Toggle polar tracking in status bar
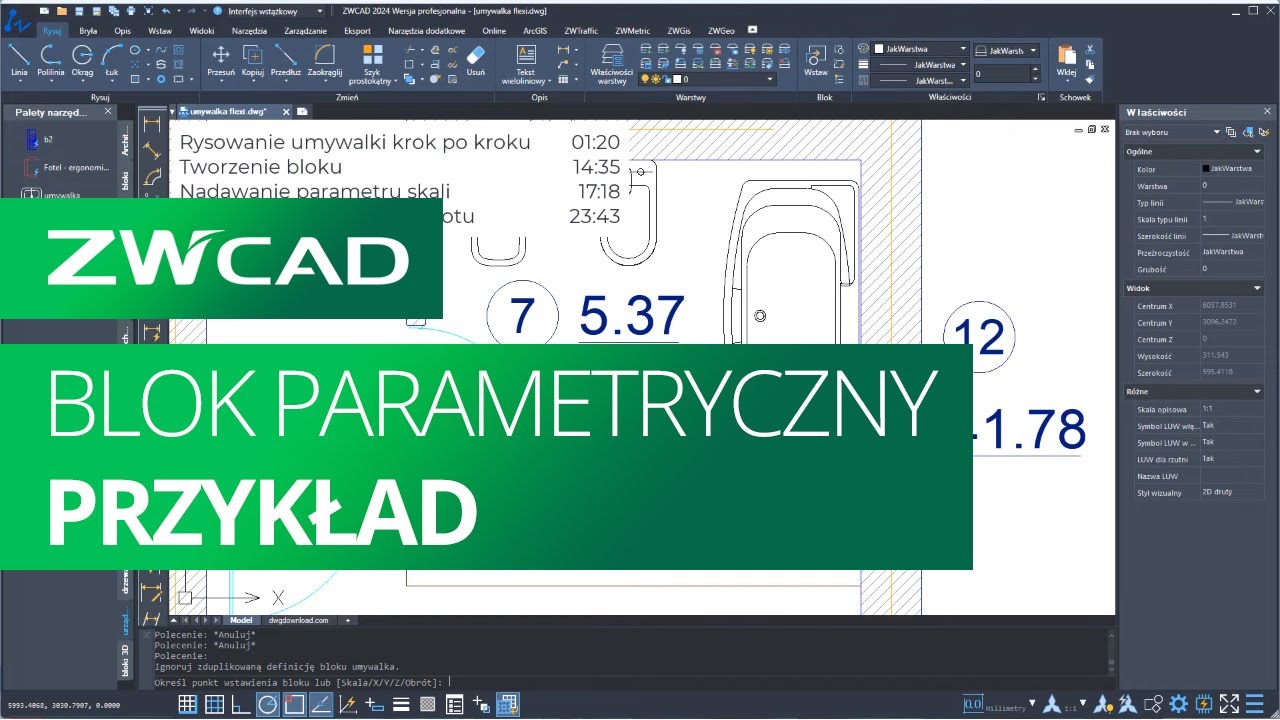The image size is (1280, 720). (268, 704)
